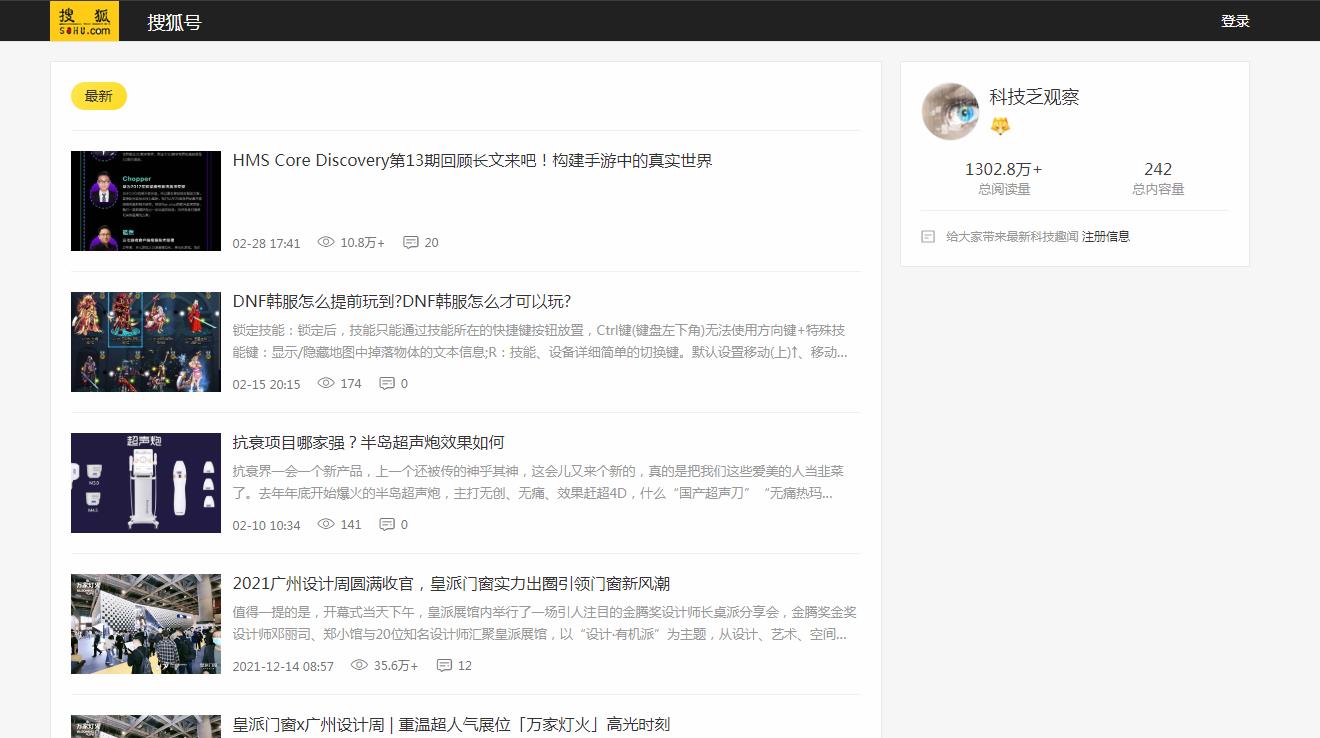Image resolution: width=1320 pixels, height=738 pixels.
Task: Click the 登录 login link
Action: pos(1235,21)
